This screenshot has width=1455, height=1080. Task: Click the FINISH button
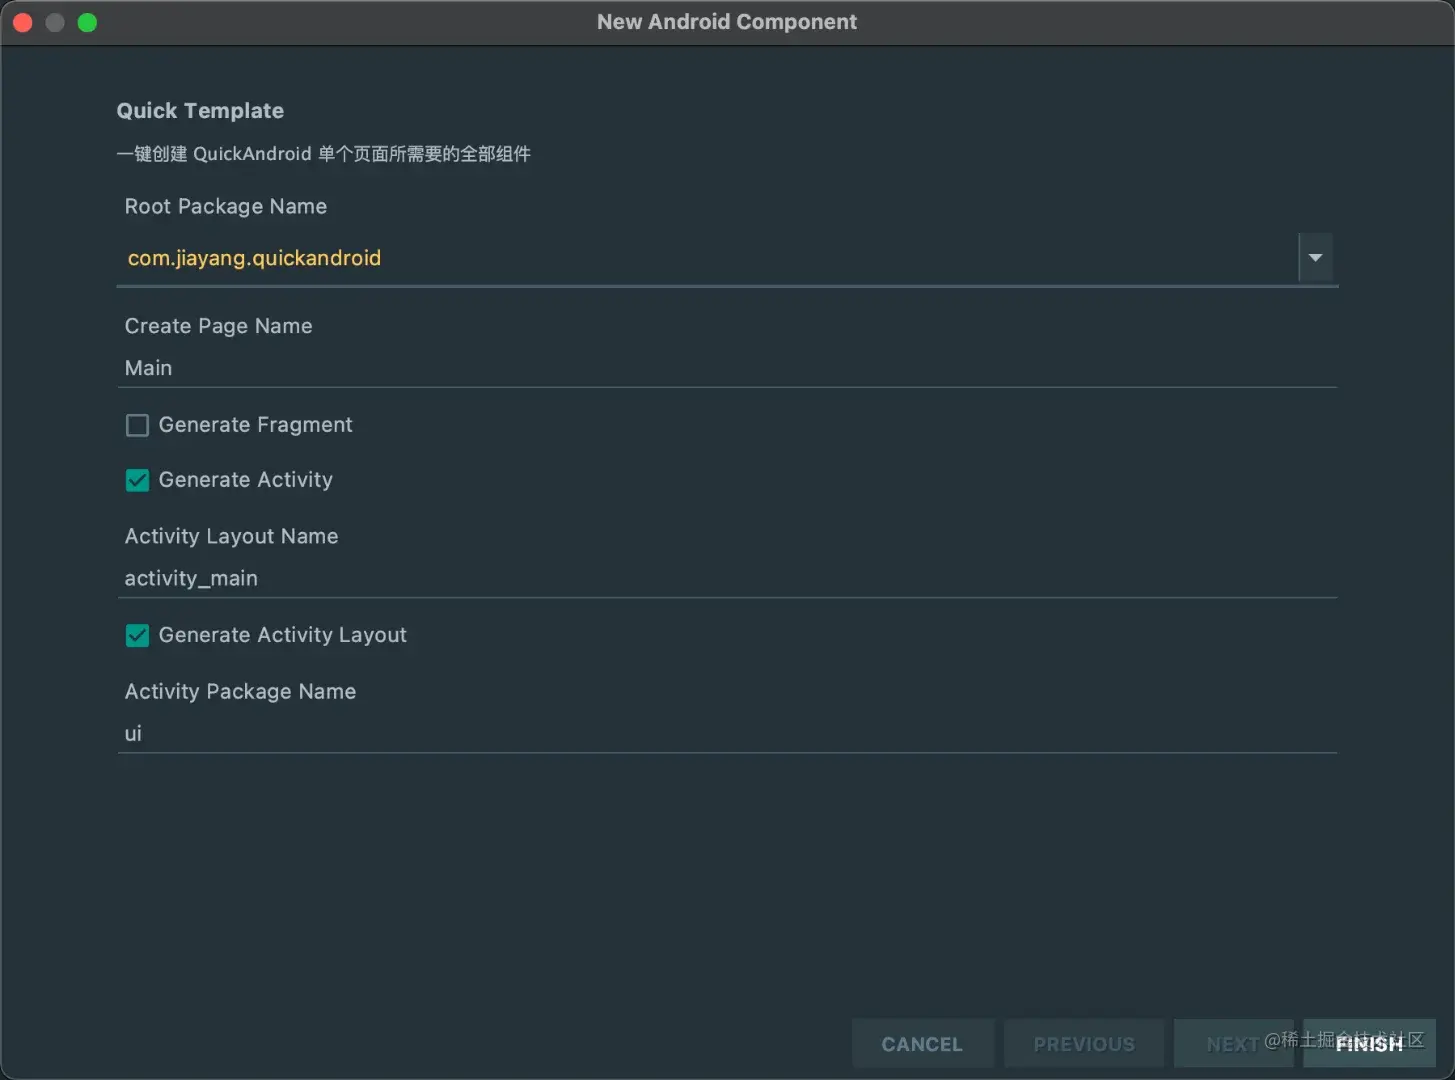point(1368,1043)
